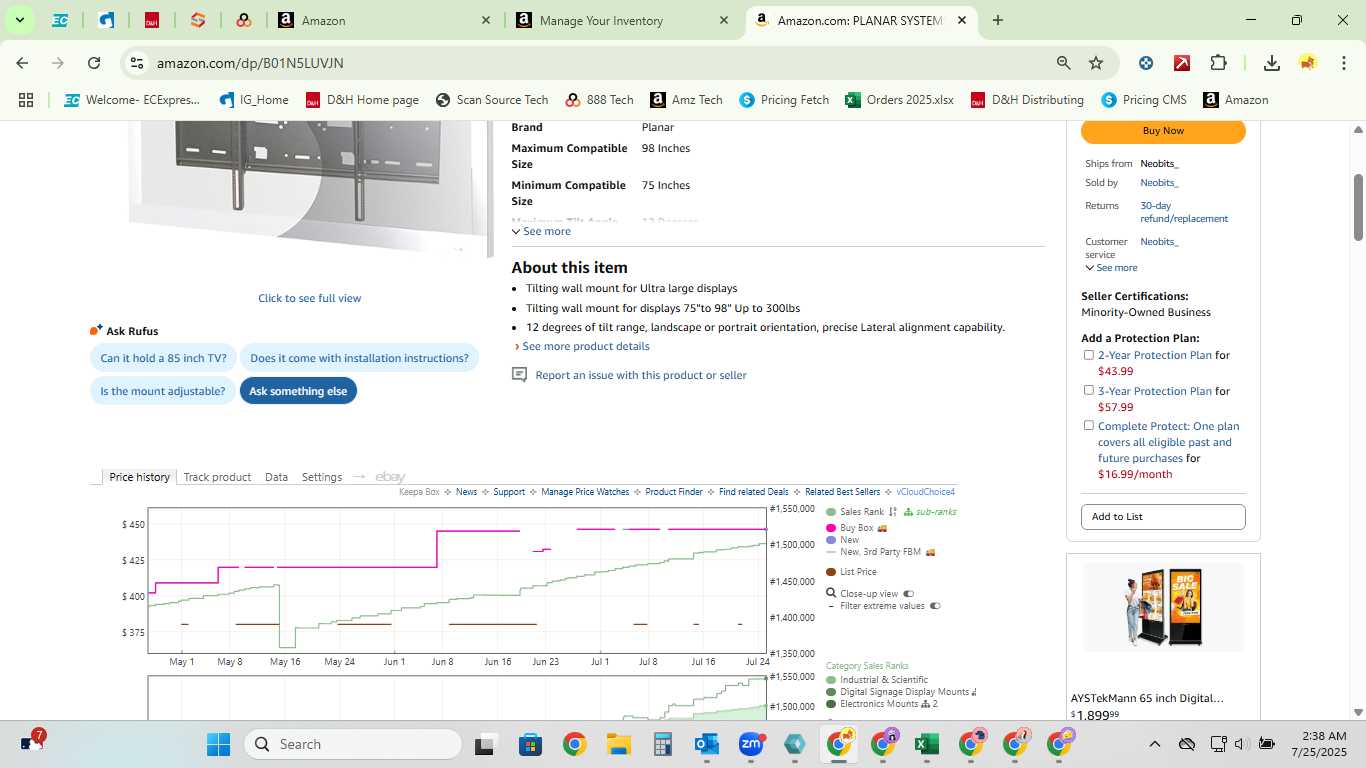
Task: Reload the Amazon product page
Action: click(94, 63)
